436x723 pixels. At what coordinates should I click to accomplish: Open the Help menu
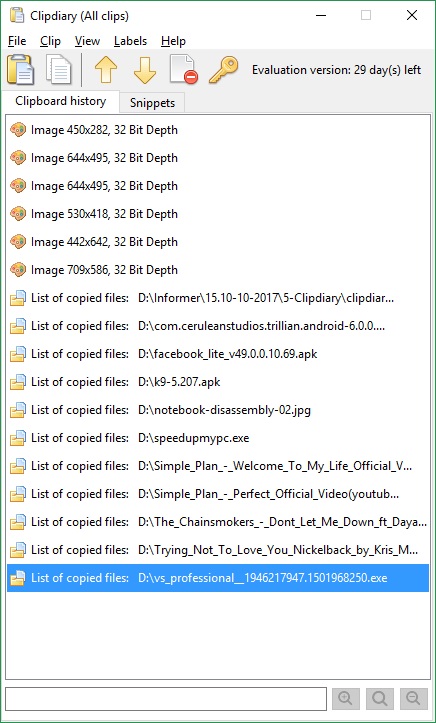pyautogui.click(x=173, y=41)
